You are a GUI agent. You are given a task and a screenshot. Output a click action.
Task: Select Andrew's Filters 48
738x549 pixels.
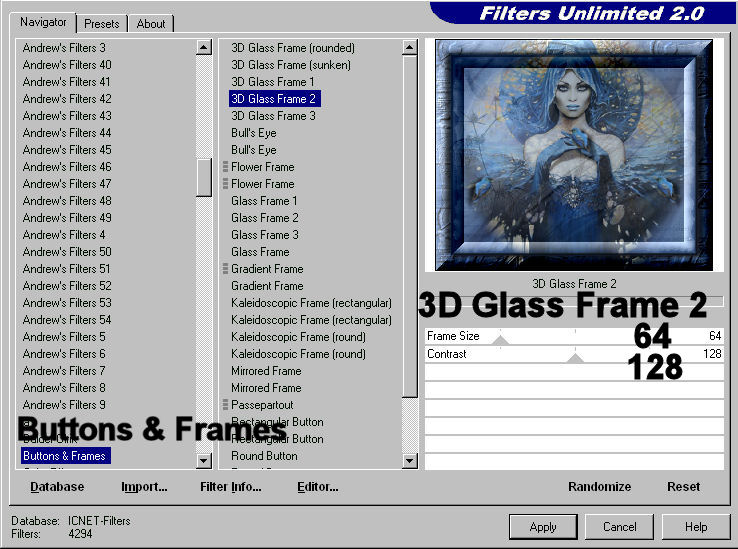(67, 201)
